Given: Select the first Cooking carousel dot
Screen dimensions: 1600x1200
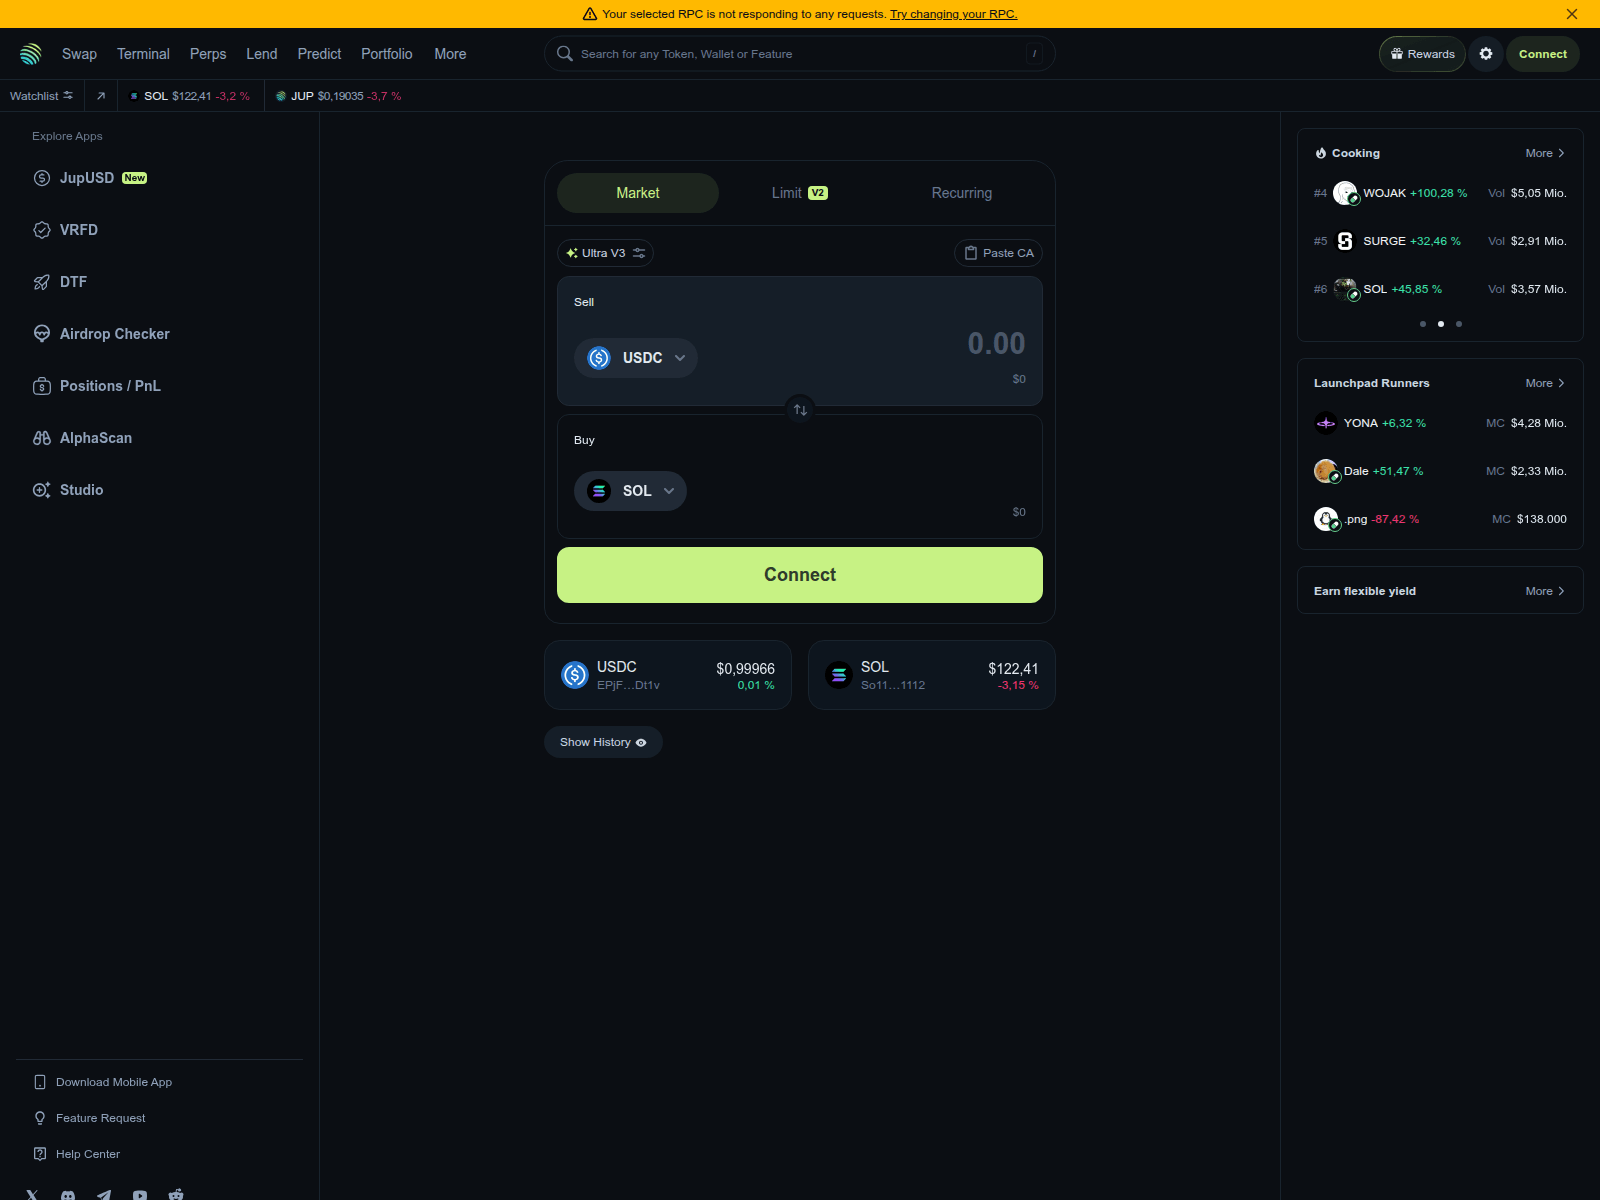Looking at the screenshot, I should click(1423, 324).
